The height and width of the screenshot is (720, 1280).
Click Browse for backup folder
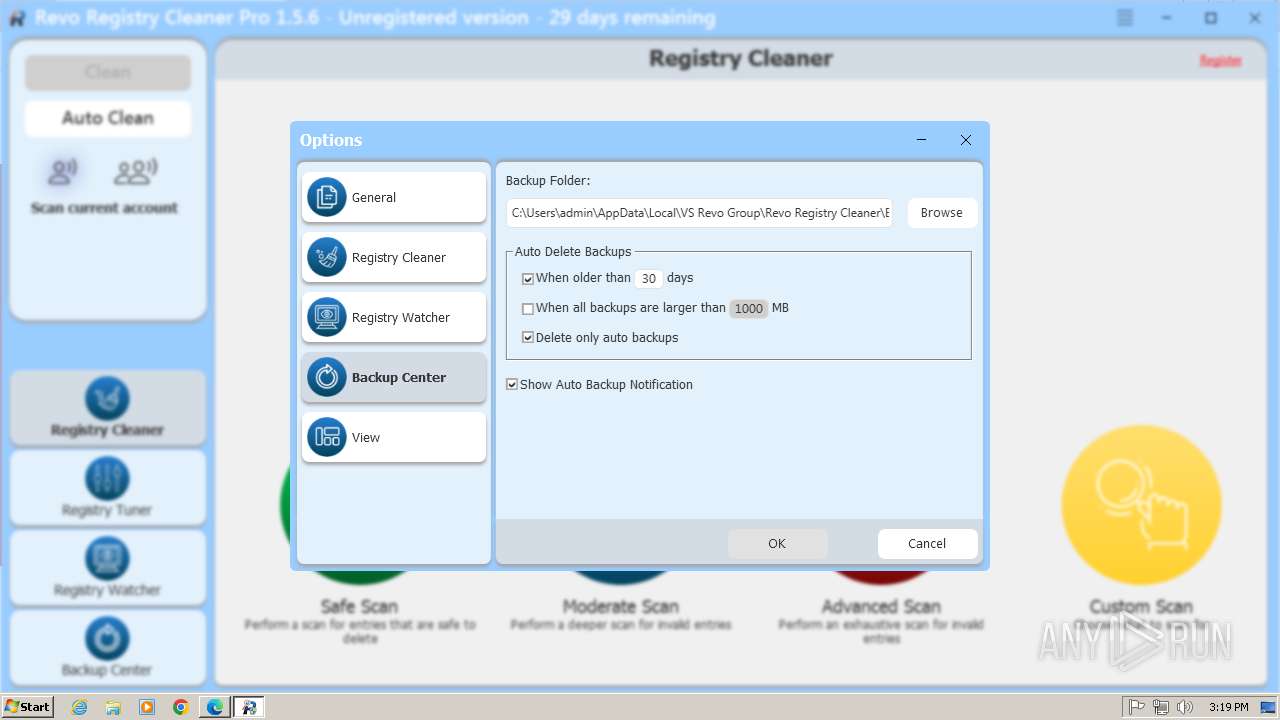tap(942, 213)
